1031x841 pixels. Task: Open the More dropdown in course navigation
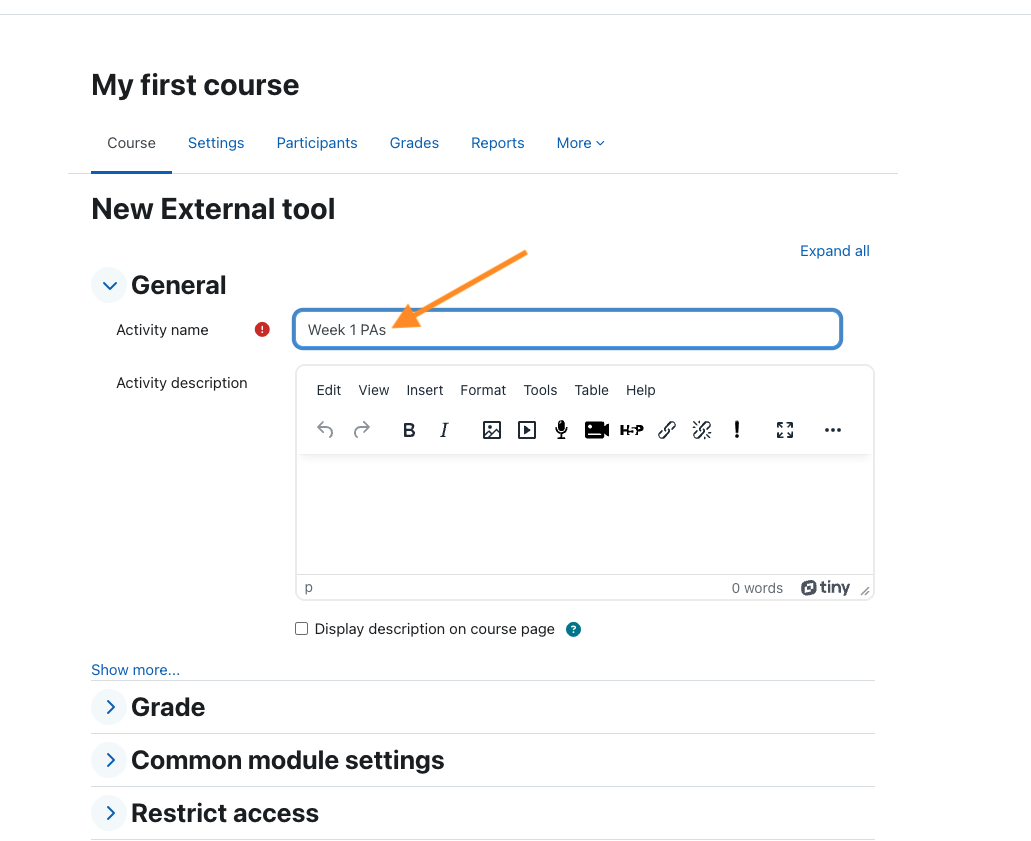click(580, 143)
